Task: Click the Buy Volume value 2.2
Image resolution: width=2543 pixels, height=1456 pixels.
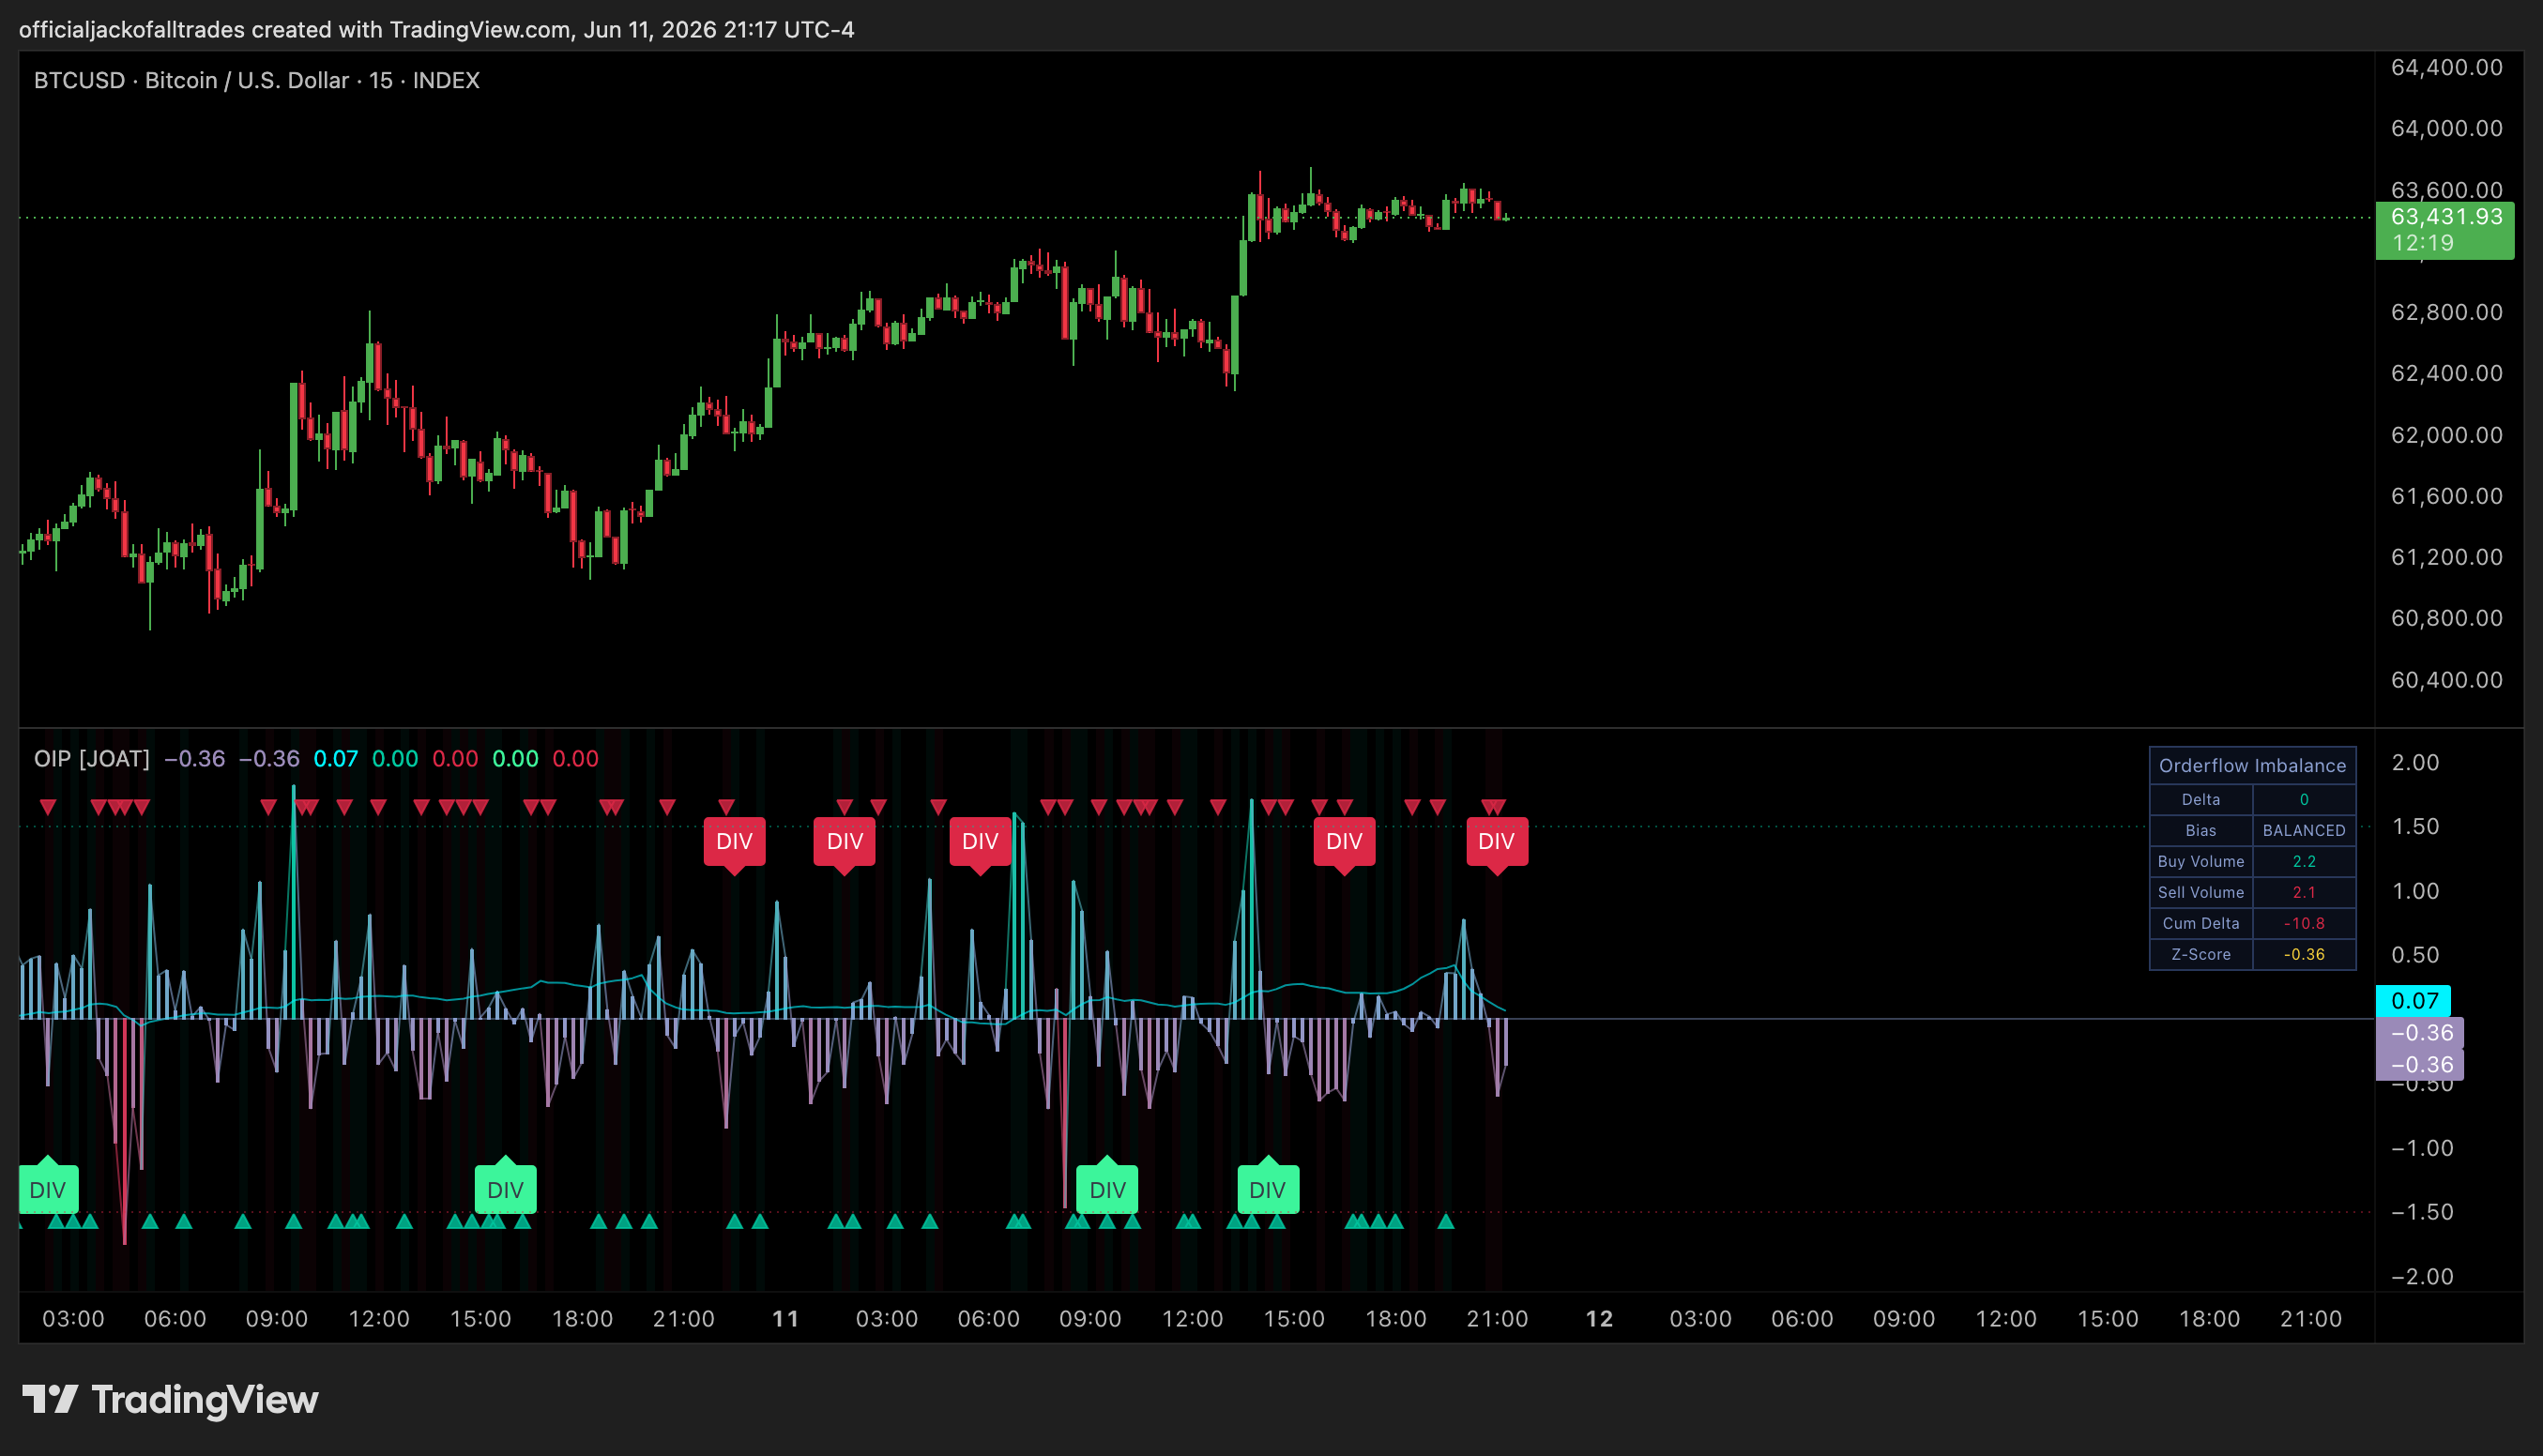Action: tap(2304, 861)
